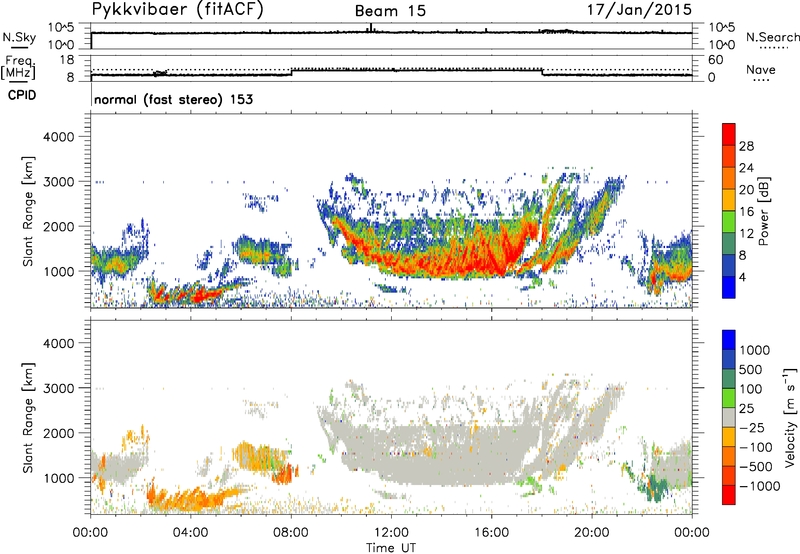The width and height of the screenshot is (800, 554).
Task: Click the blue bottom of the power color bar
Action: (x=729, y=287)
